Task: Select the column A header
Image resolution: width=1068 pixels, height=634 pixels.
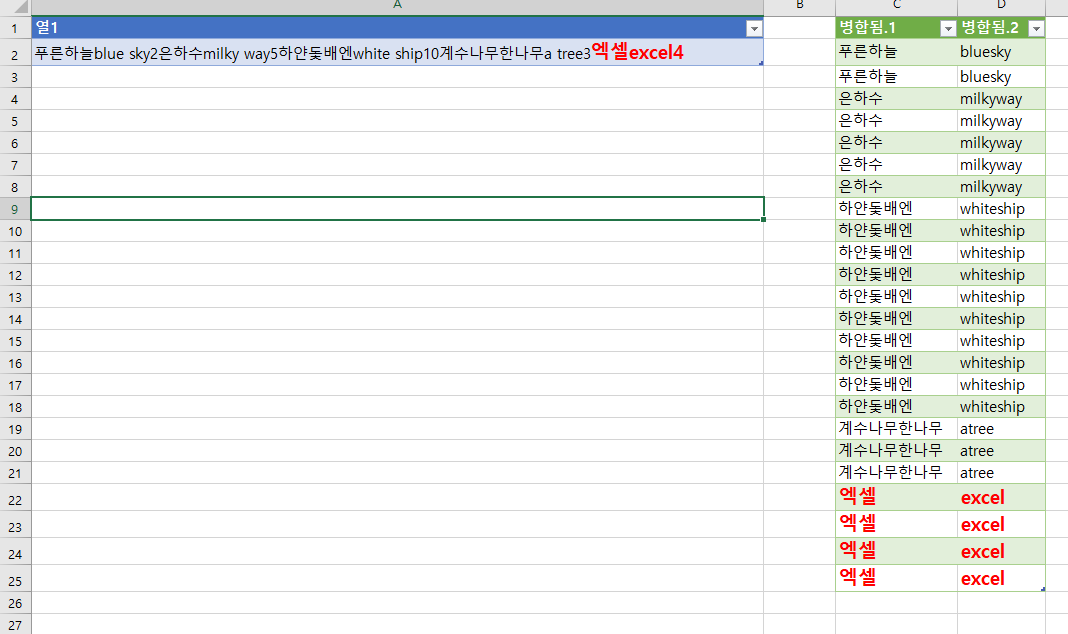Action: (397, 7)
